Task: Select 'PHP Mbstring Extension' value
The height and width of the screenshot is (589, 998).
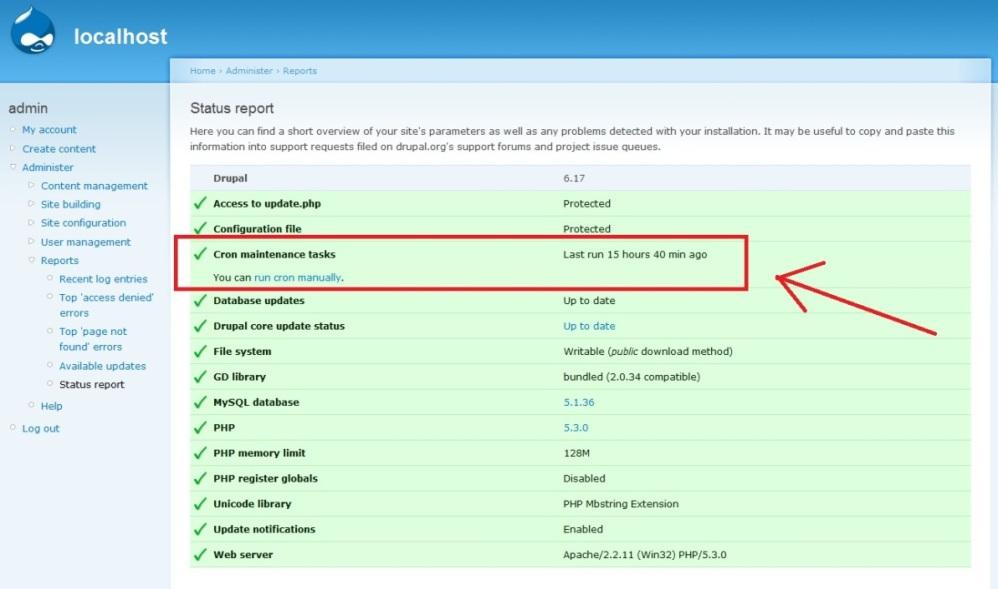Action: tap(621, 504)
